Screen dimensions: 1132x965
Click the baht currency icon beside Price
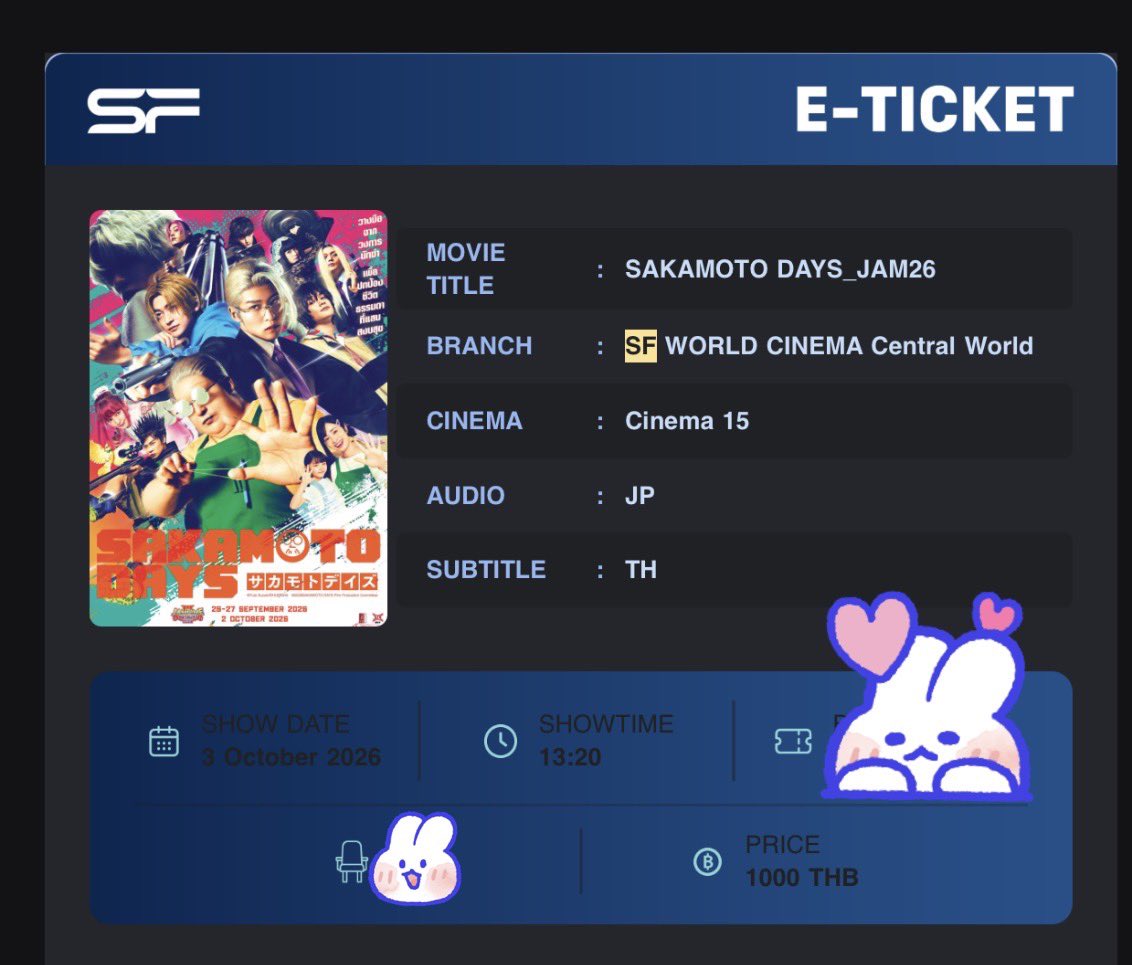point(708,861)
